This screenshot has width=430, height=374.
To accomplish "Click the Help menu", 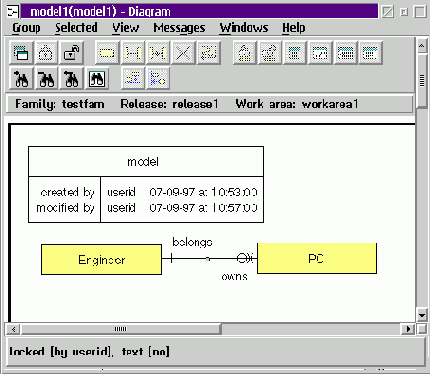I will pyautogui.click(x=294, y=28).
